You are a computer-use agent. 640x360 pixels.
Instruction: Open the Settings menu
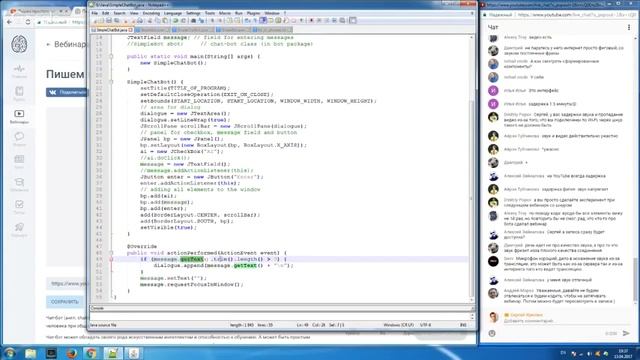click(x=193, y=13)
